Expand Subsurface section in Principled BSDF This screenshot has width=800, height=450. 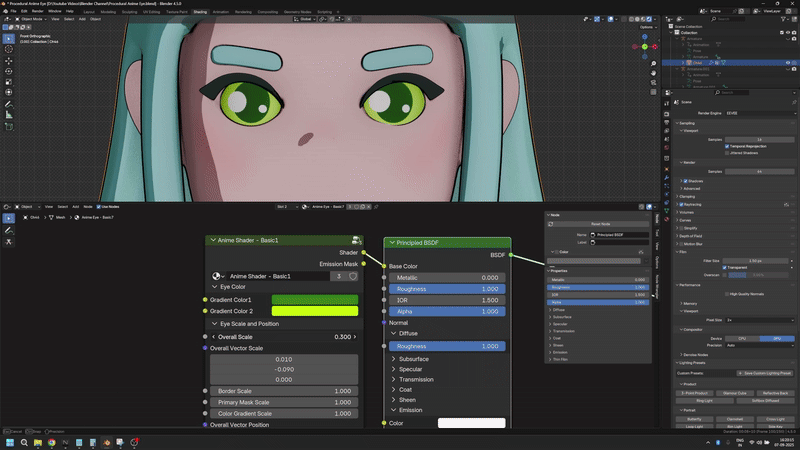pos(393,359)
